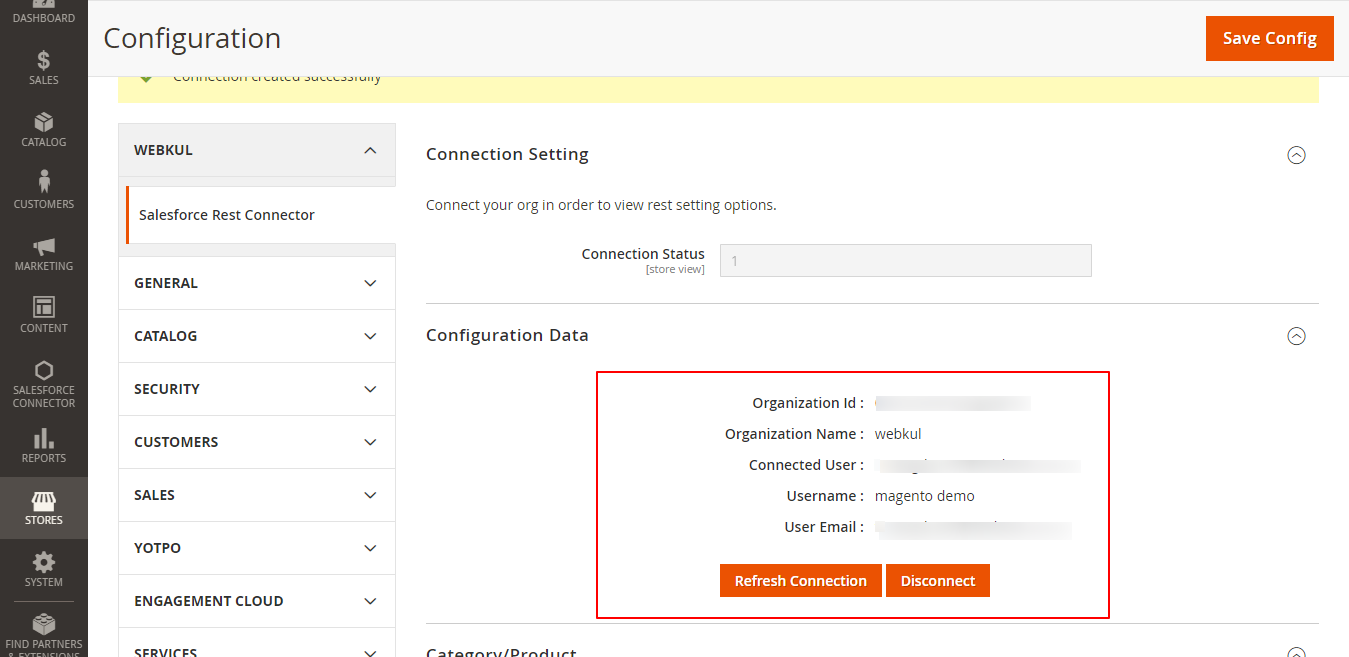Click the Connection Status field

pos(906,261)
